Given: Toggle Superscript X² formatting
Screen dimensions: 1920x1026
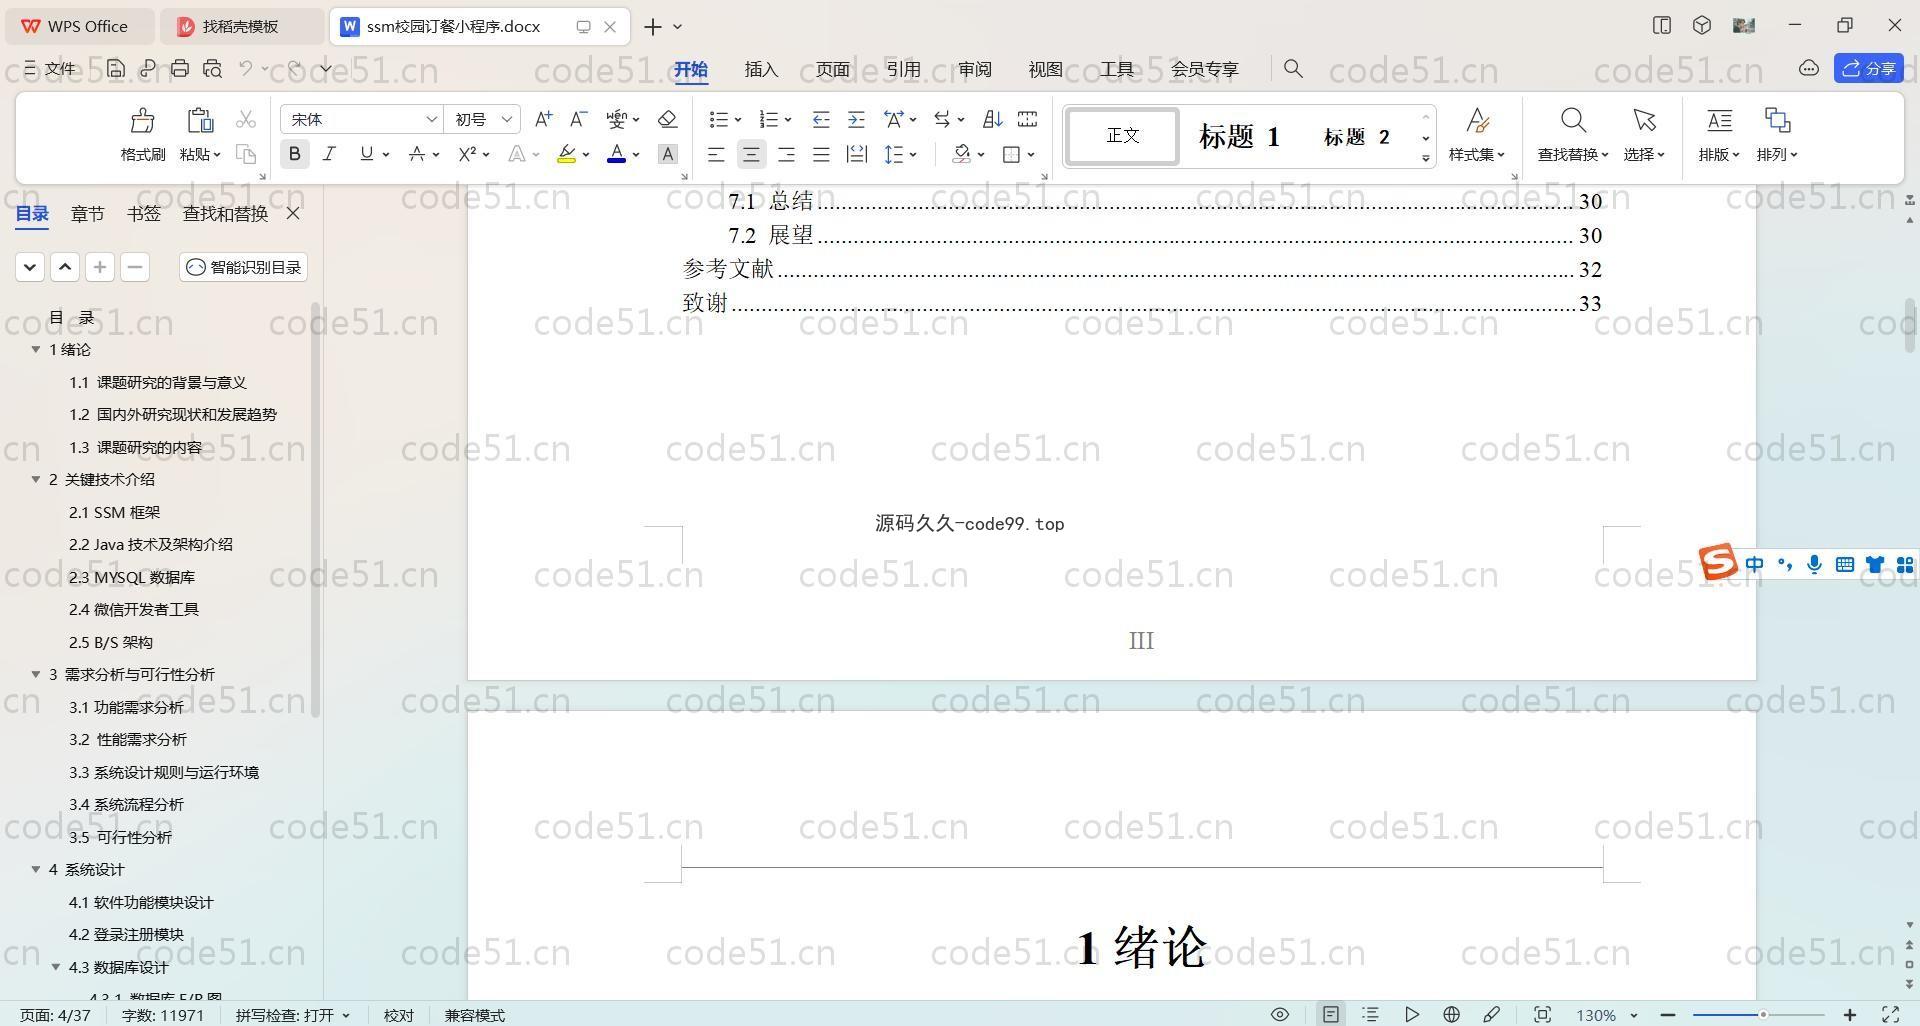Looking at the screenshot, I should pos(467,154).
